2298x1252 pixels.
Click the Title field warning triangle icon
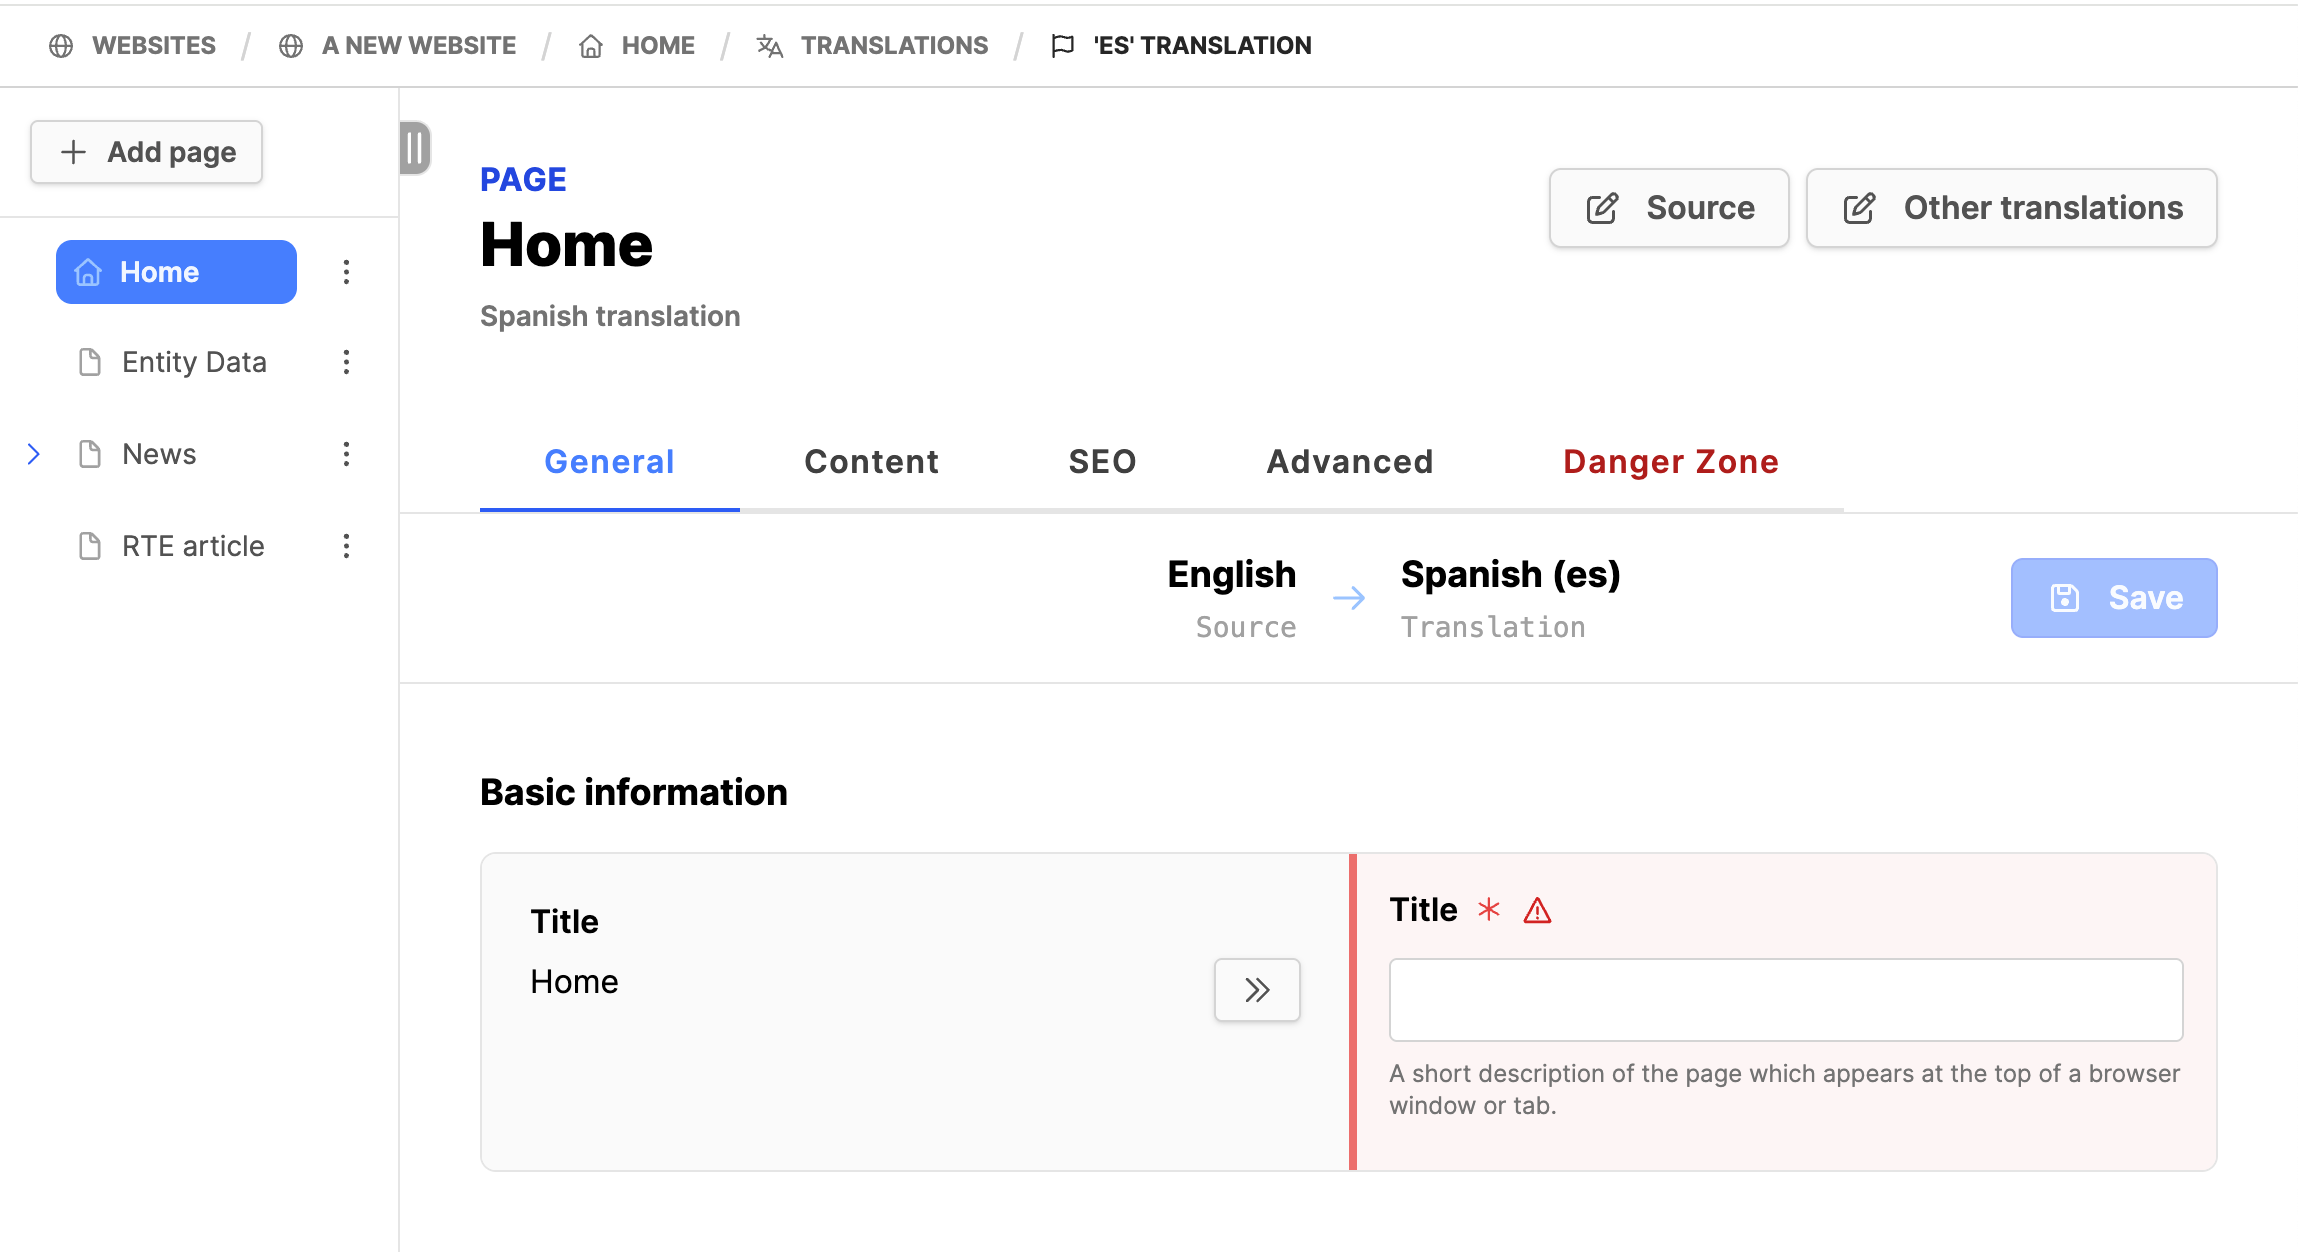coord(1537,911)
